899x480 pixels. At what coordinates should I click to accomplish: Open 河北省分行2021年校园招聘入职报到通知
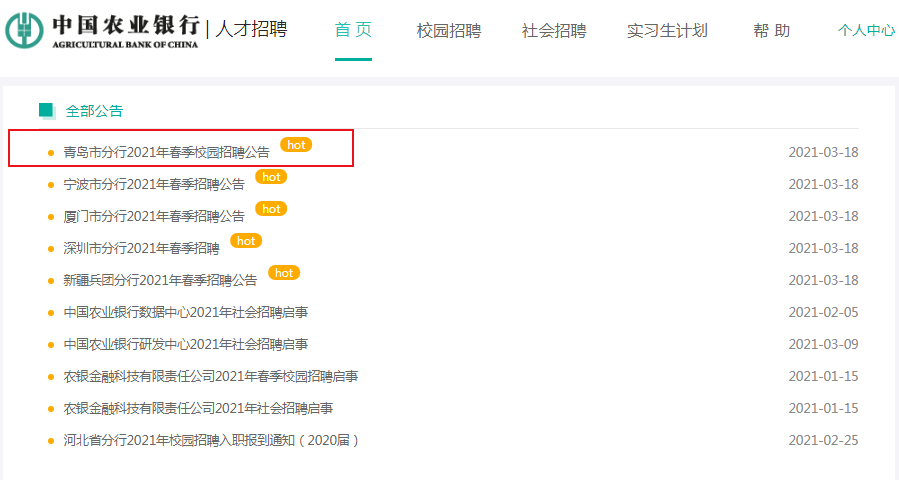[211, 440]
